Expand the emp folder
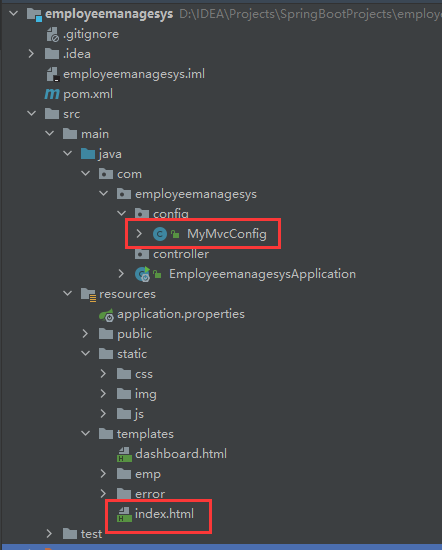Viewport: 442px width, 550px height. [103, 474]
